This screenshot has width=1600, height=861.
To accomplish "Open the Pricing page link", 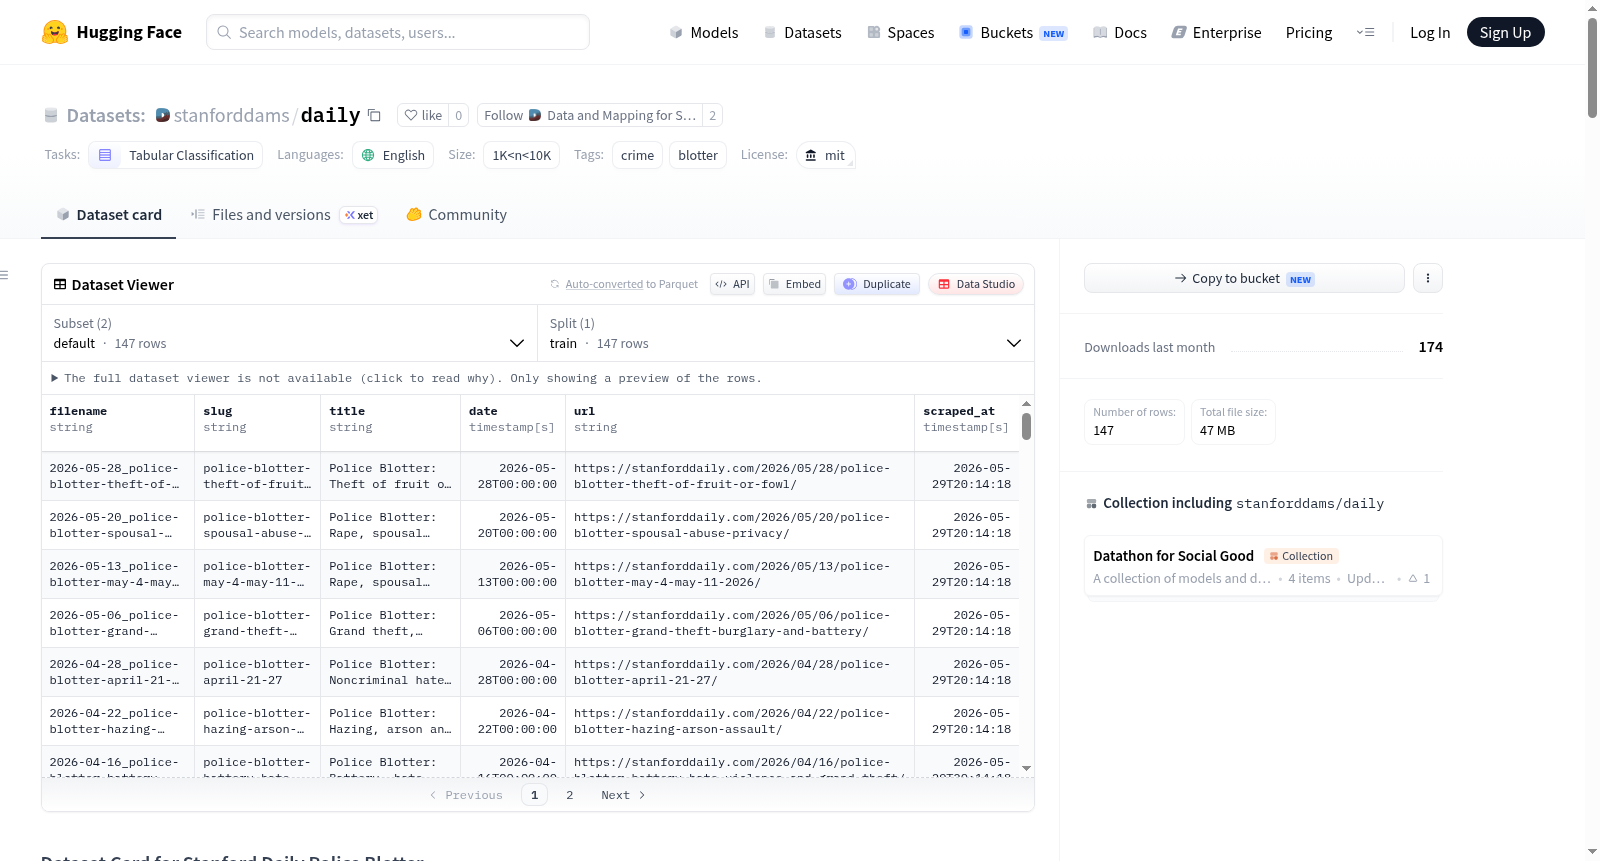I will pos(1309,32).
